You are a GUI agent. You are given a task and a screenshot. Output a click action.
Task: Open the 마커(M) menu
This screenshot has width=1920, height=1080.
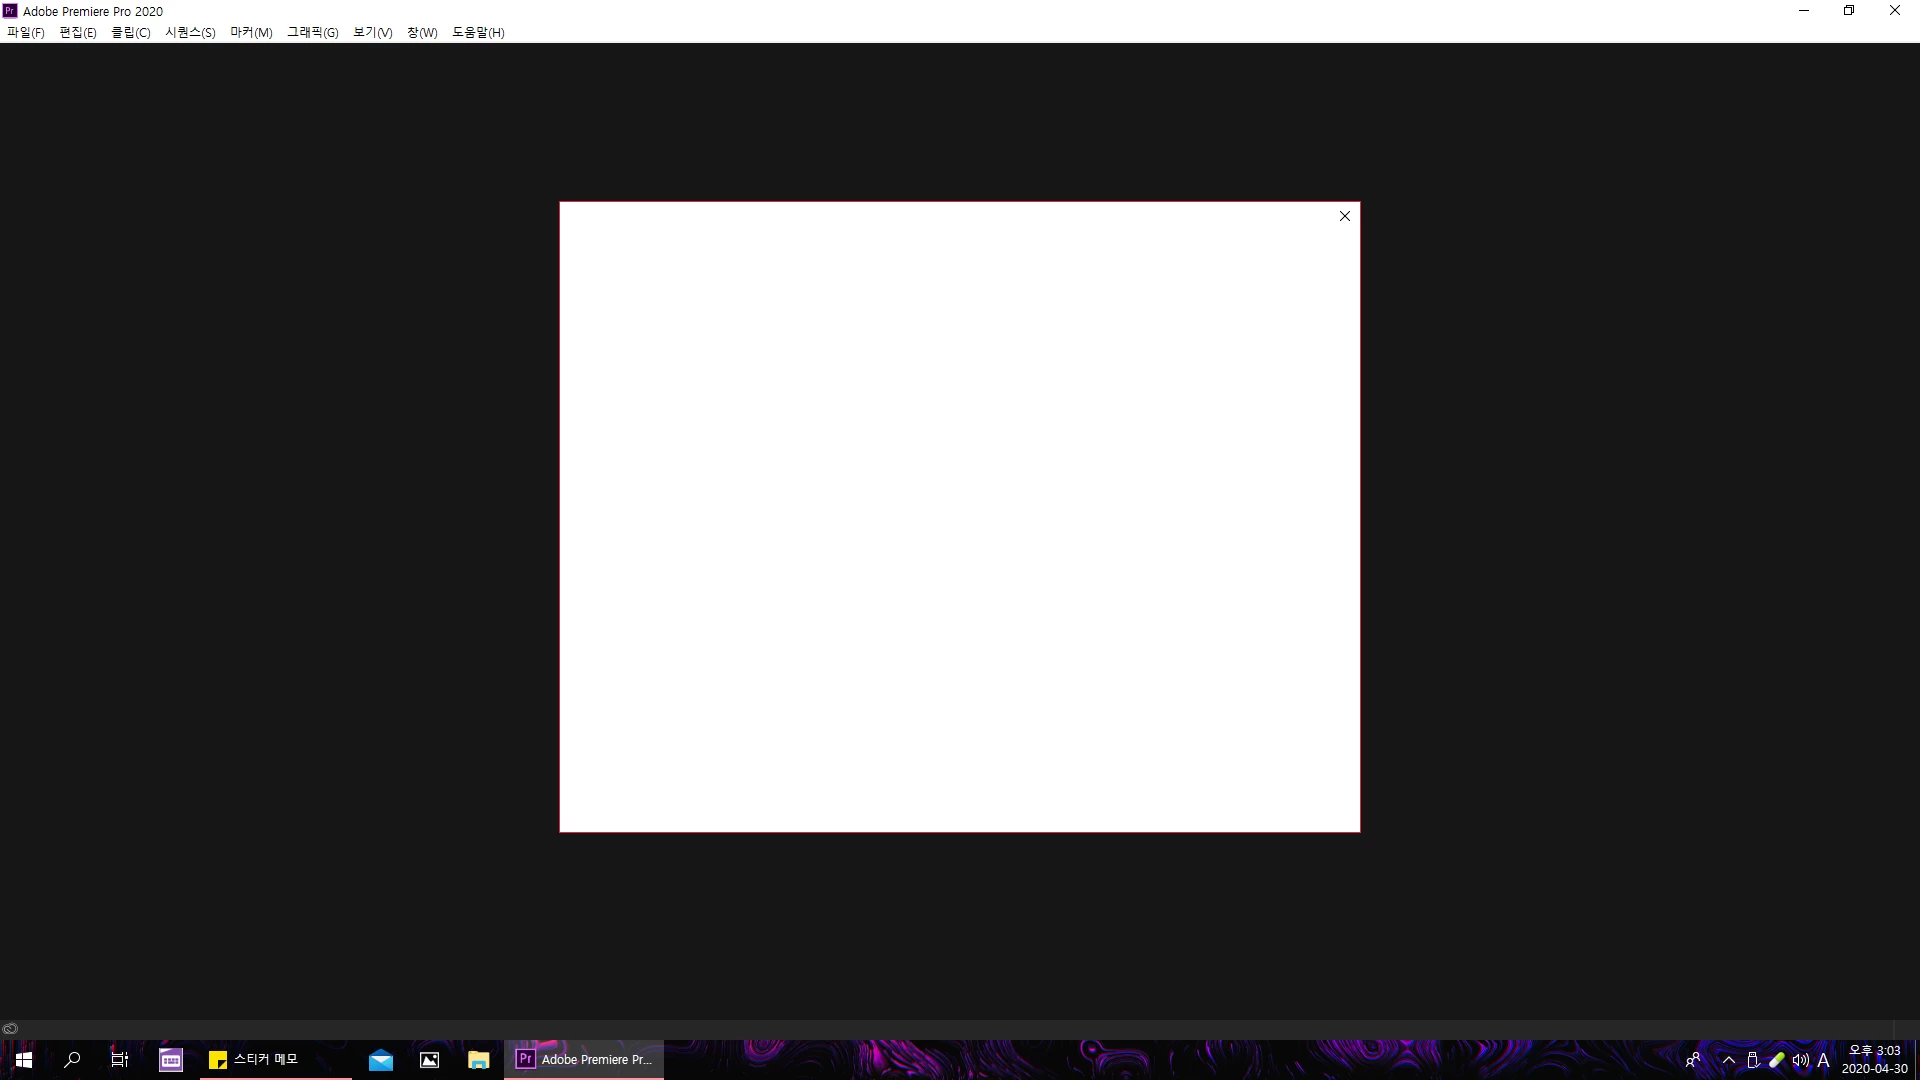coord(251,32)
